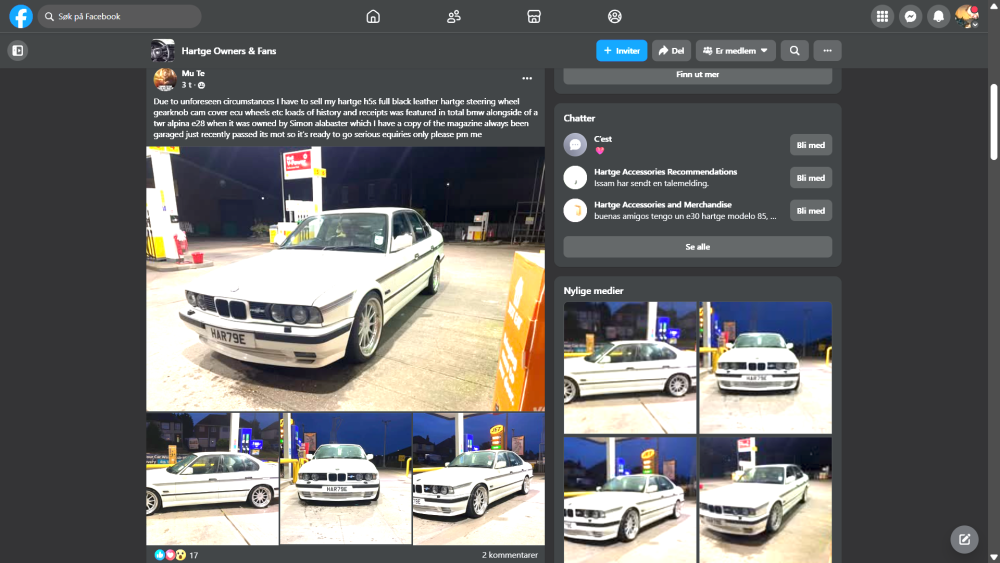This screenshot has height=563, width=1000.
Task: Open the Friends icon in top navigation
Action: pos(454,16)
